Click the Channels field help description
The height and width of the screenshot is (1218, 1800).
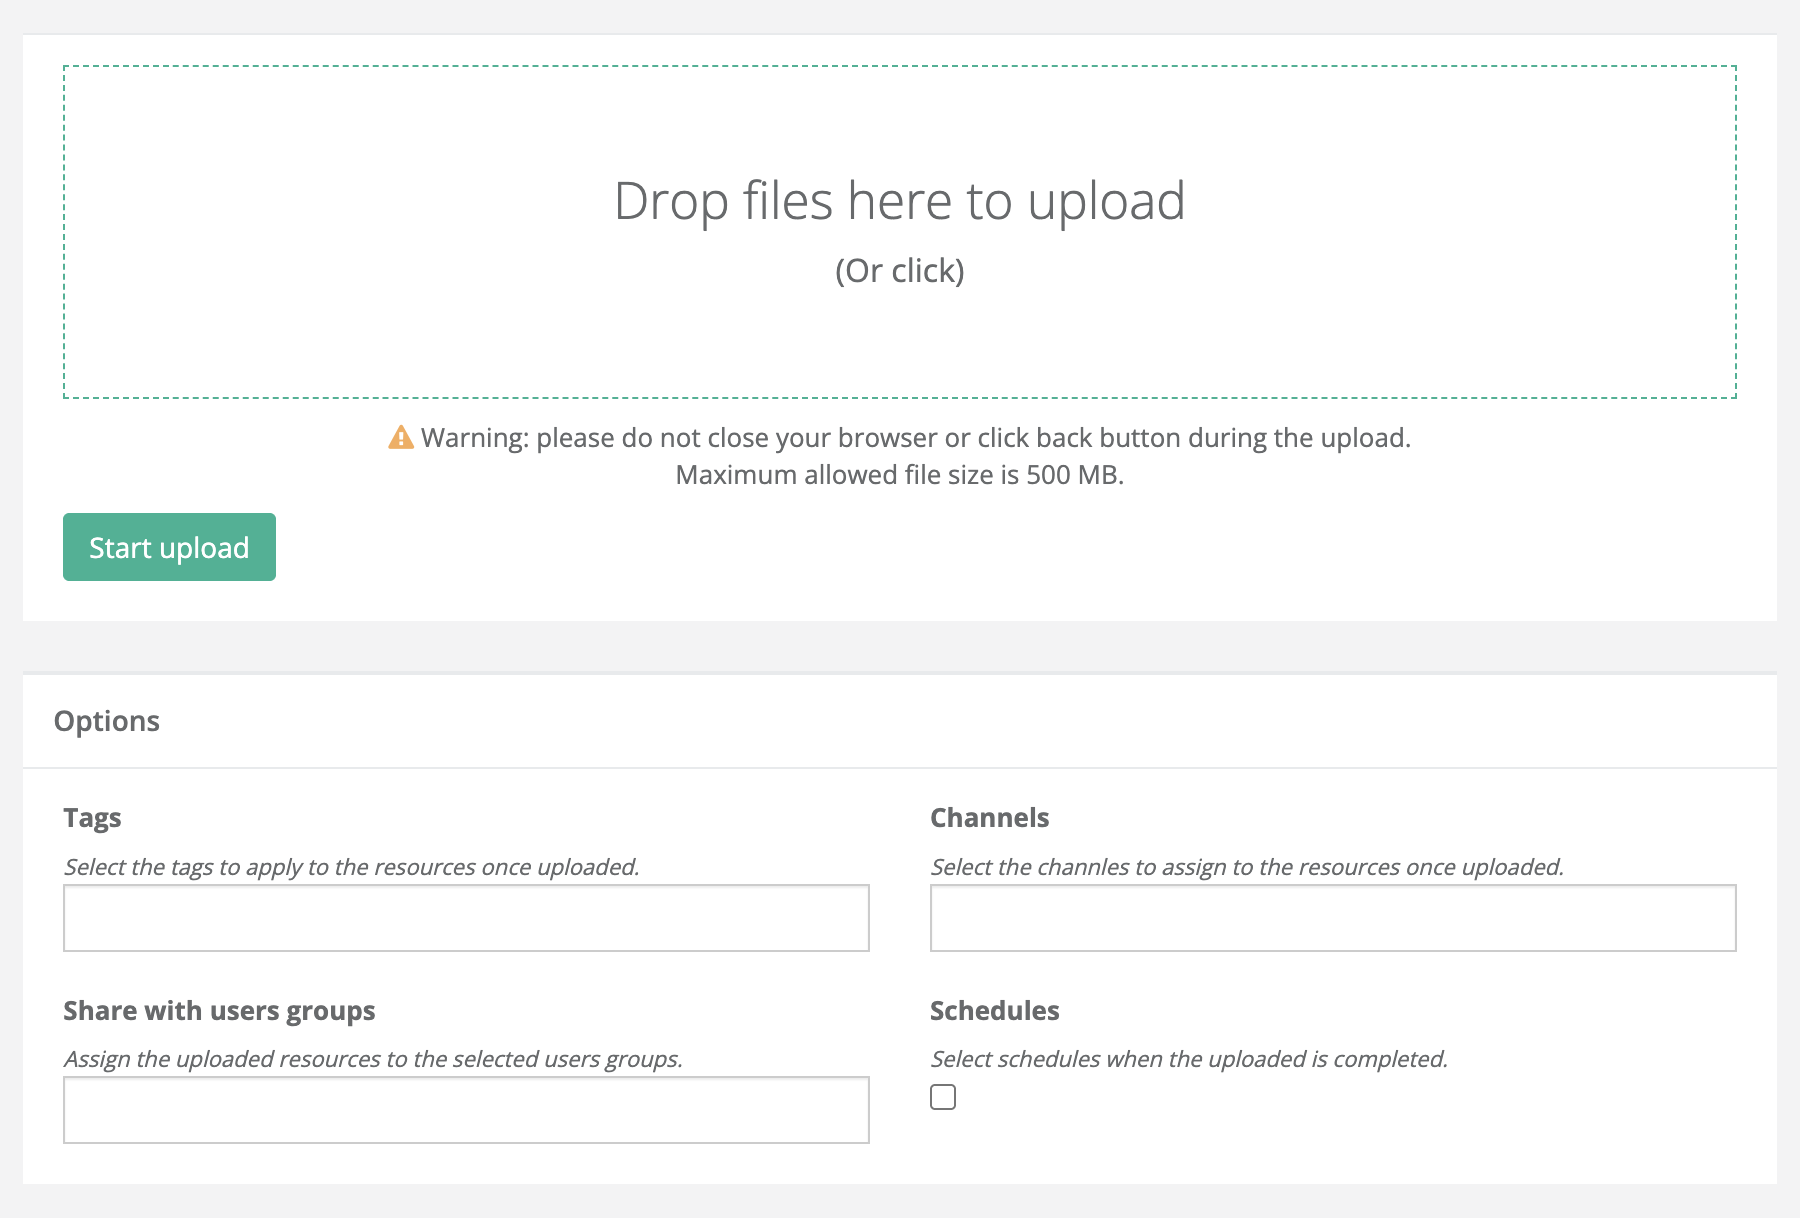[1247, 867]
